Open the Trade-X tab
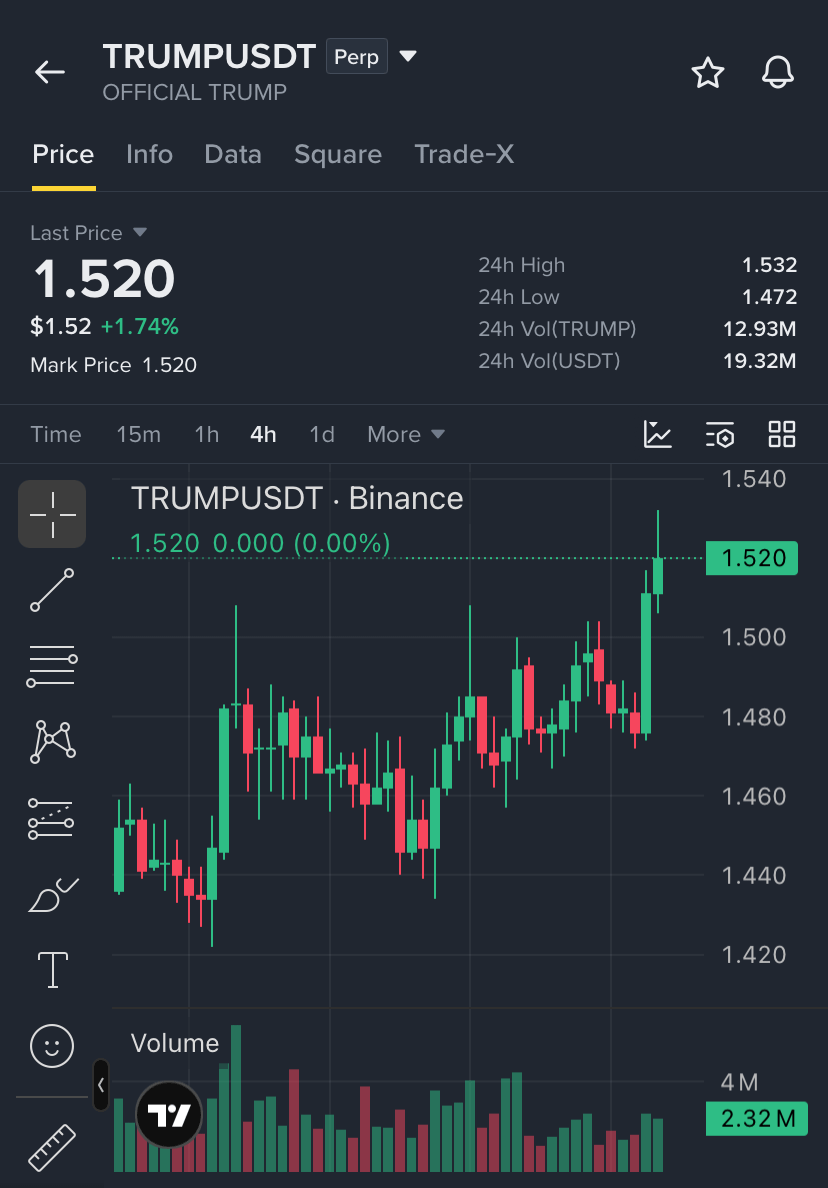This screenshot has width=828, height=1188. tap(464, 155)
